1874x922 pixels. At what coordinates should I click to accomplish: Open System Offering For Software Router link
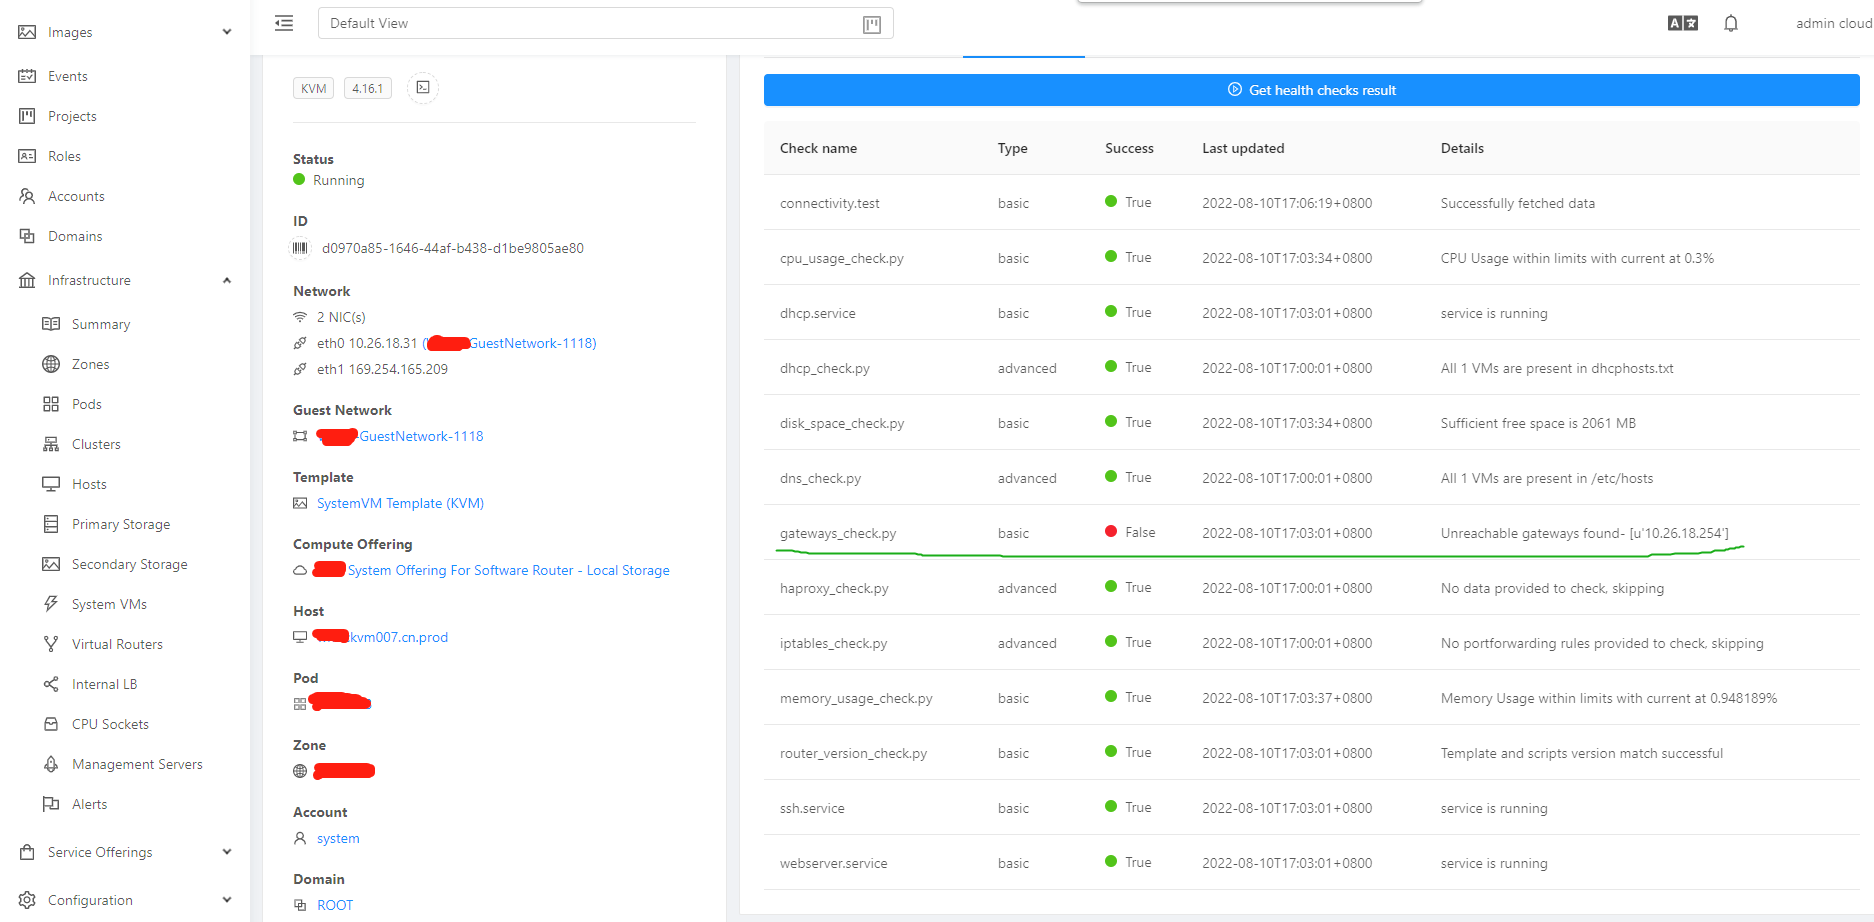(508, 570)
